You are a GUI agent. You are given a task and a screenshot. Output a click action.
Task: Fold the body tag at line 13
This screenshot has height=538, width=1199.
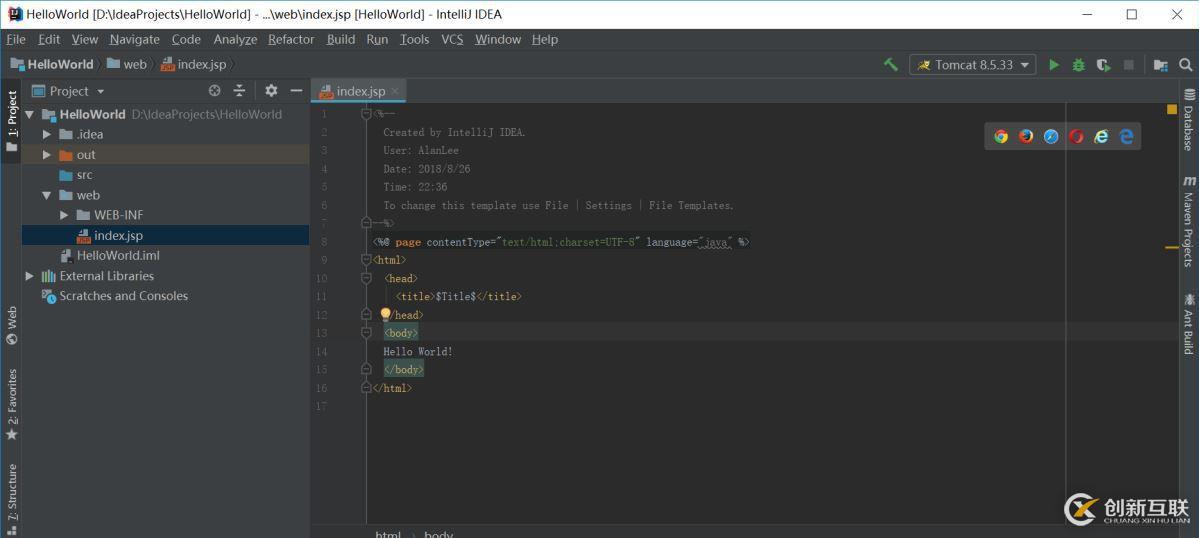point(366,333)
